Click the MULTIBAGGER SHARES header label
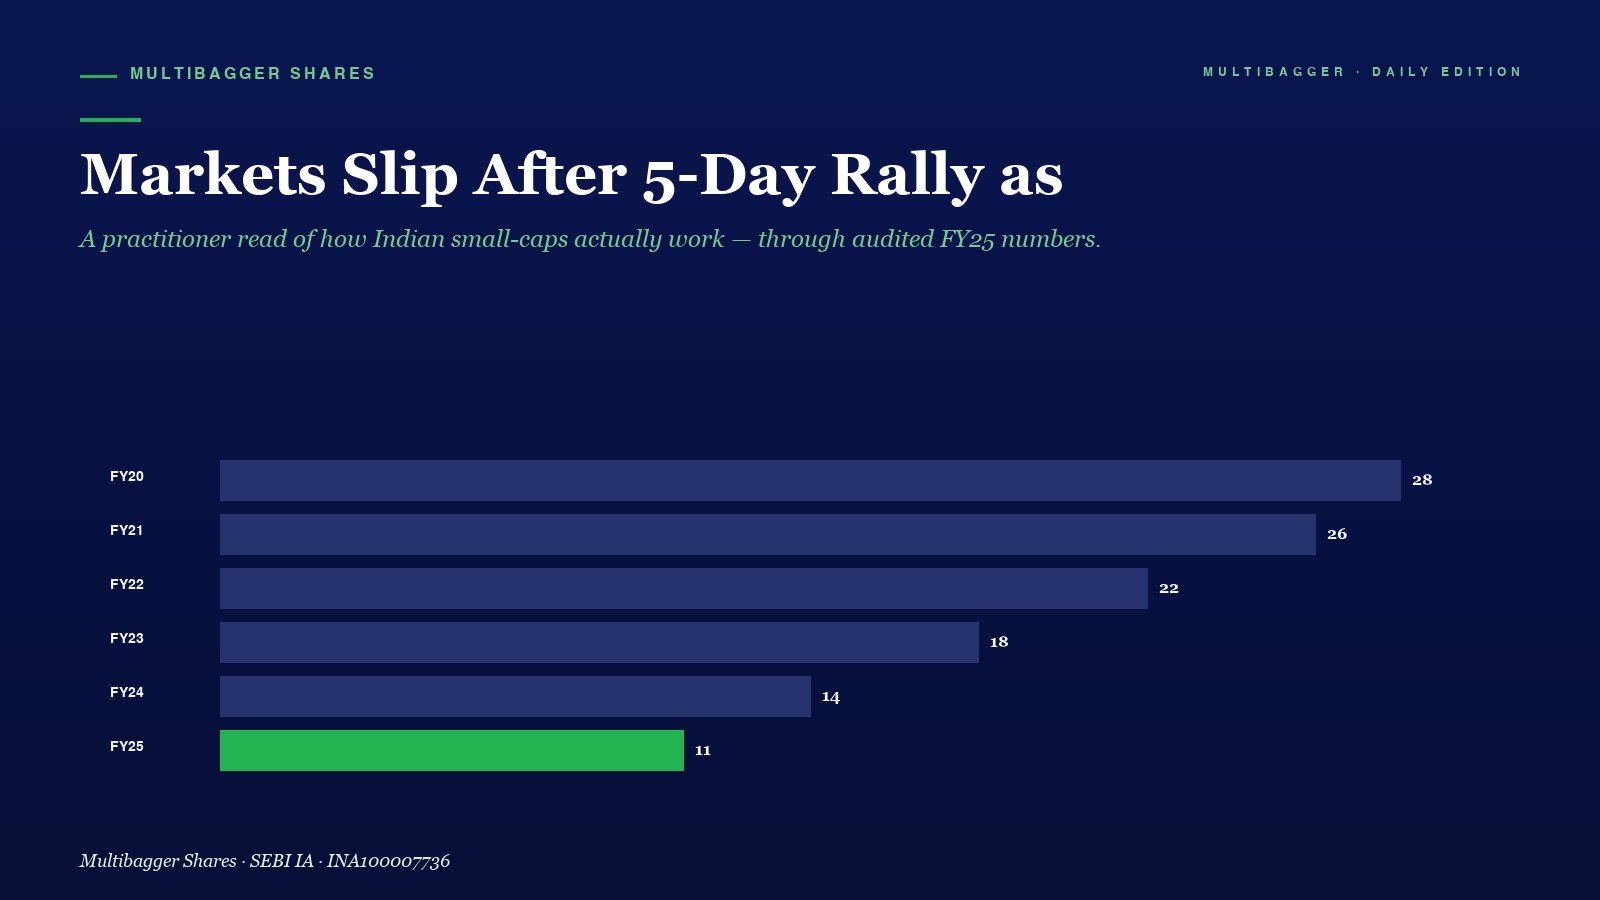The height and width of the screenshot is (900, 1600). 253,74
